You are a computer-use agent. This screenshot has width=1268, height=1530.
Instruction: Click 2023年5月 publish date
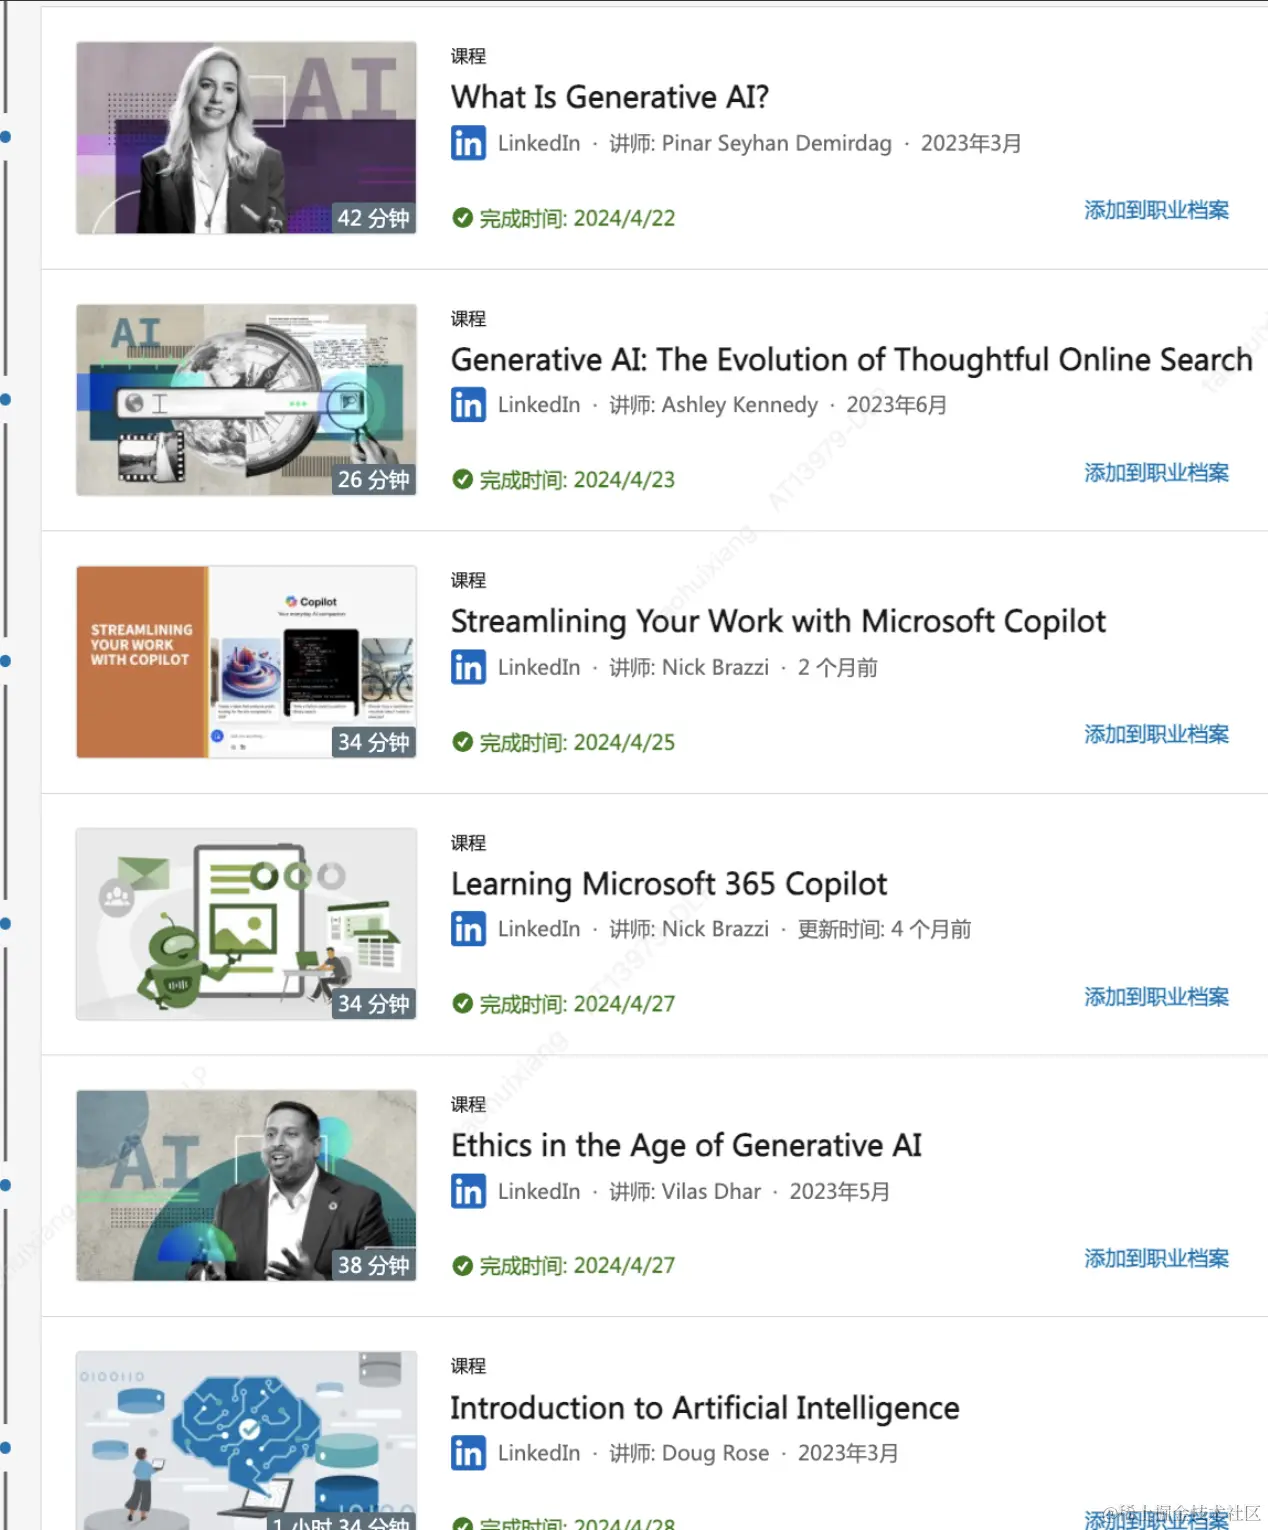coord(839,1191)
